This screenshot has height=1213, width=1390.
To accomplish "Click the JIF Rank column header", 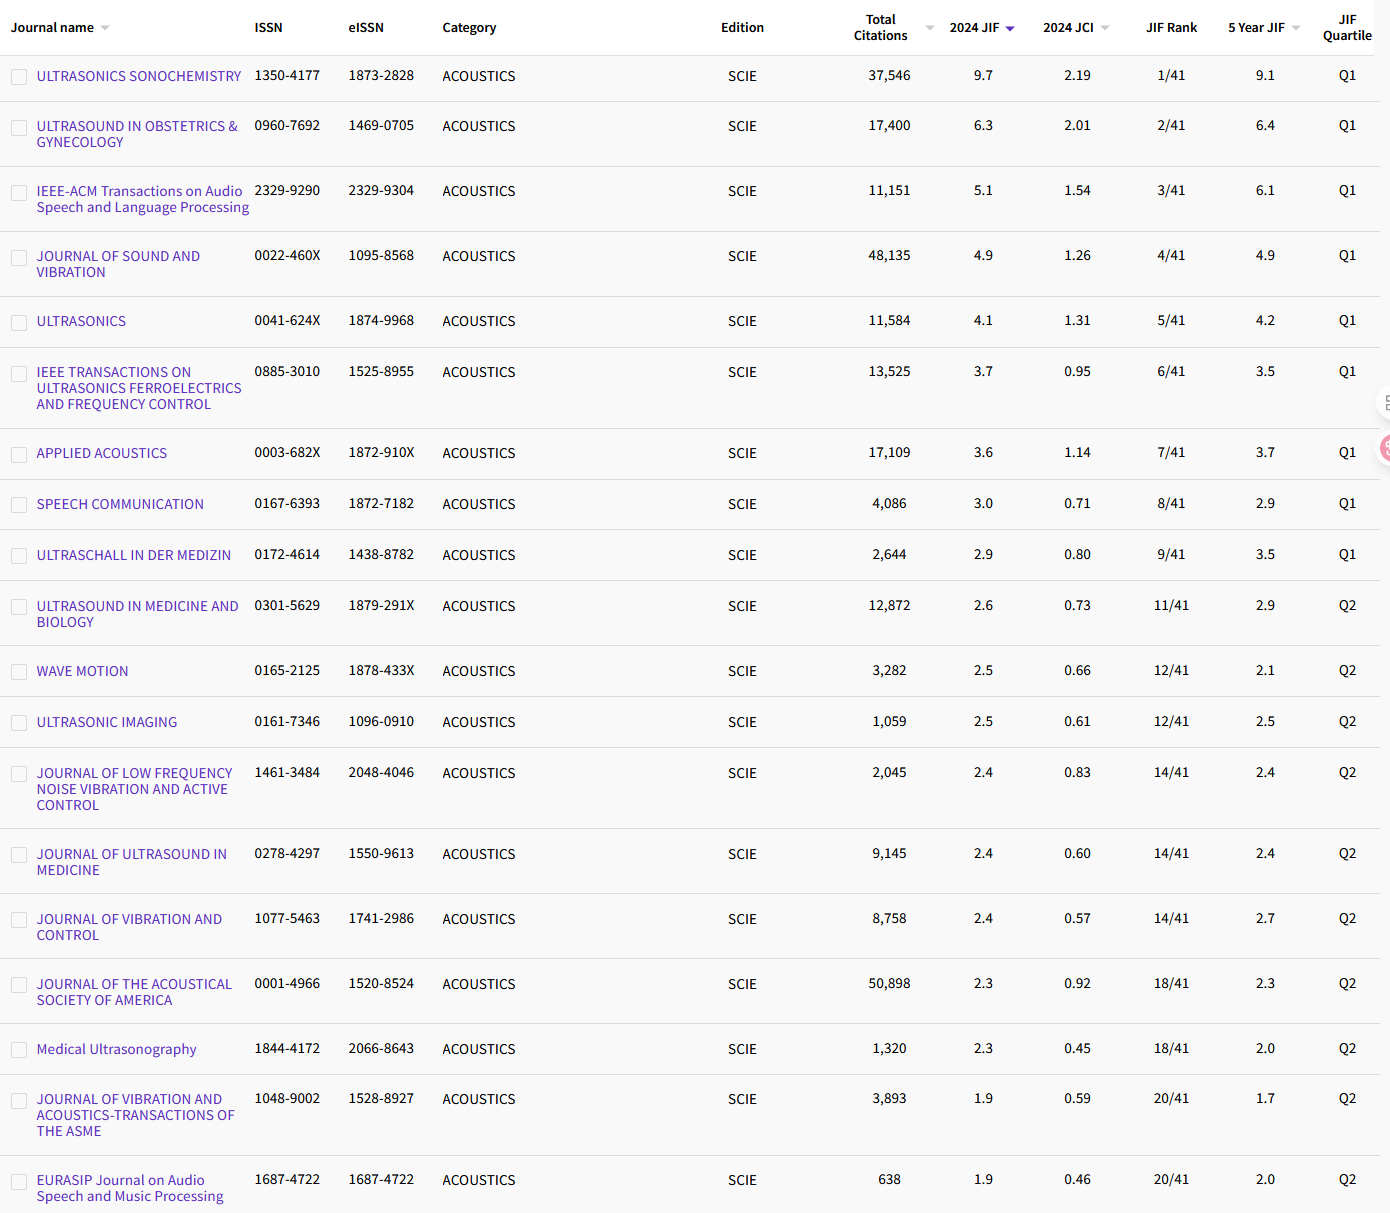I will pyautogui.click(x=1171, y=28).
